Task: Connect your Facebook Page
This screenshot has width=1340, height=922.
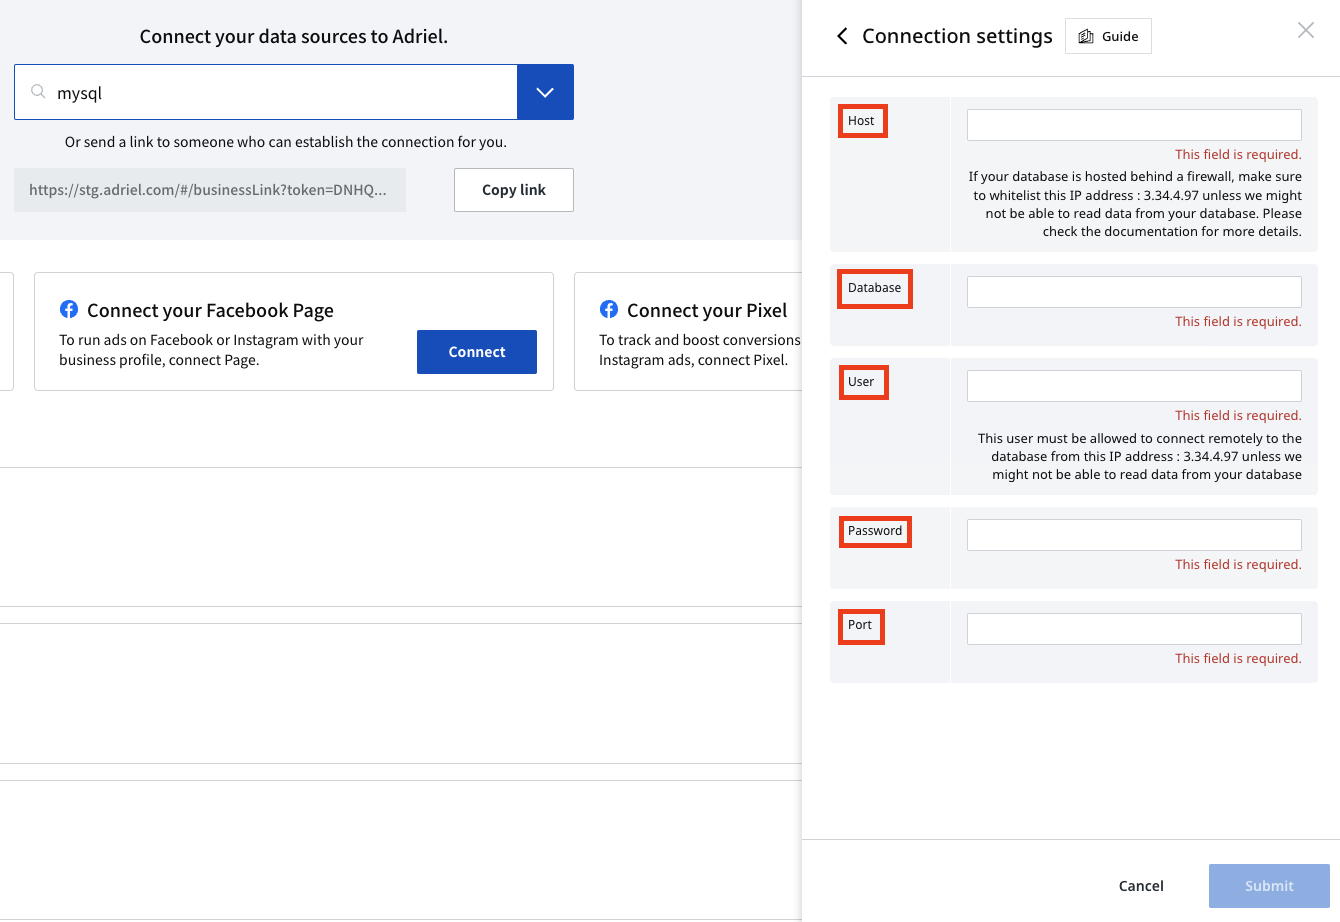Action: pos(477,352)
